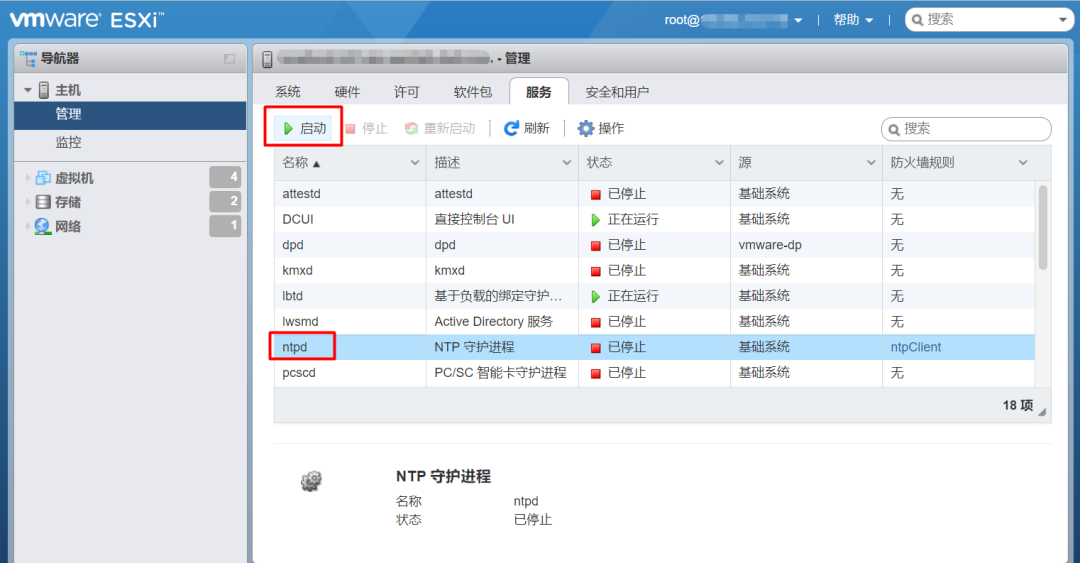Click the green running icon in the lbtd row
The width and height of the screenshot is (1080, 563).
[596, 296]
